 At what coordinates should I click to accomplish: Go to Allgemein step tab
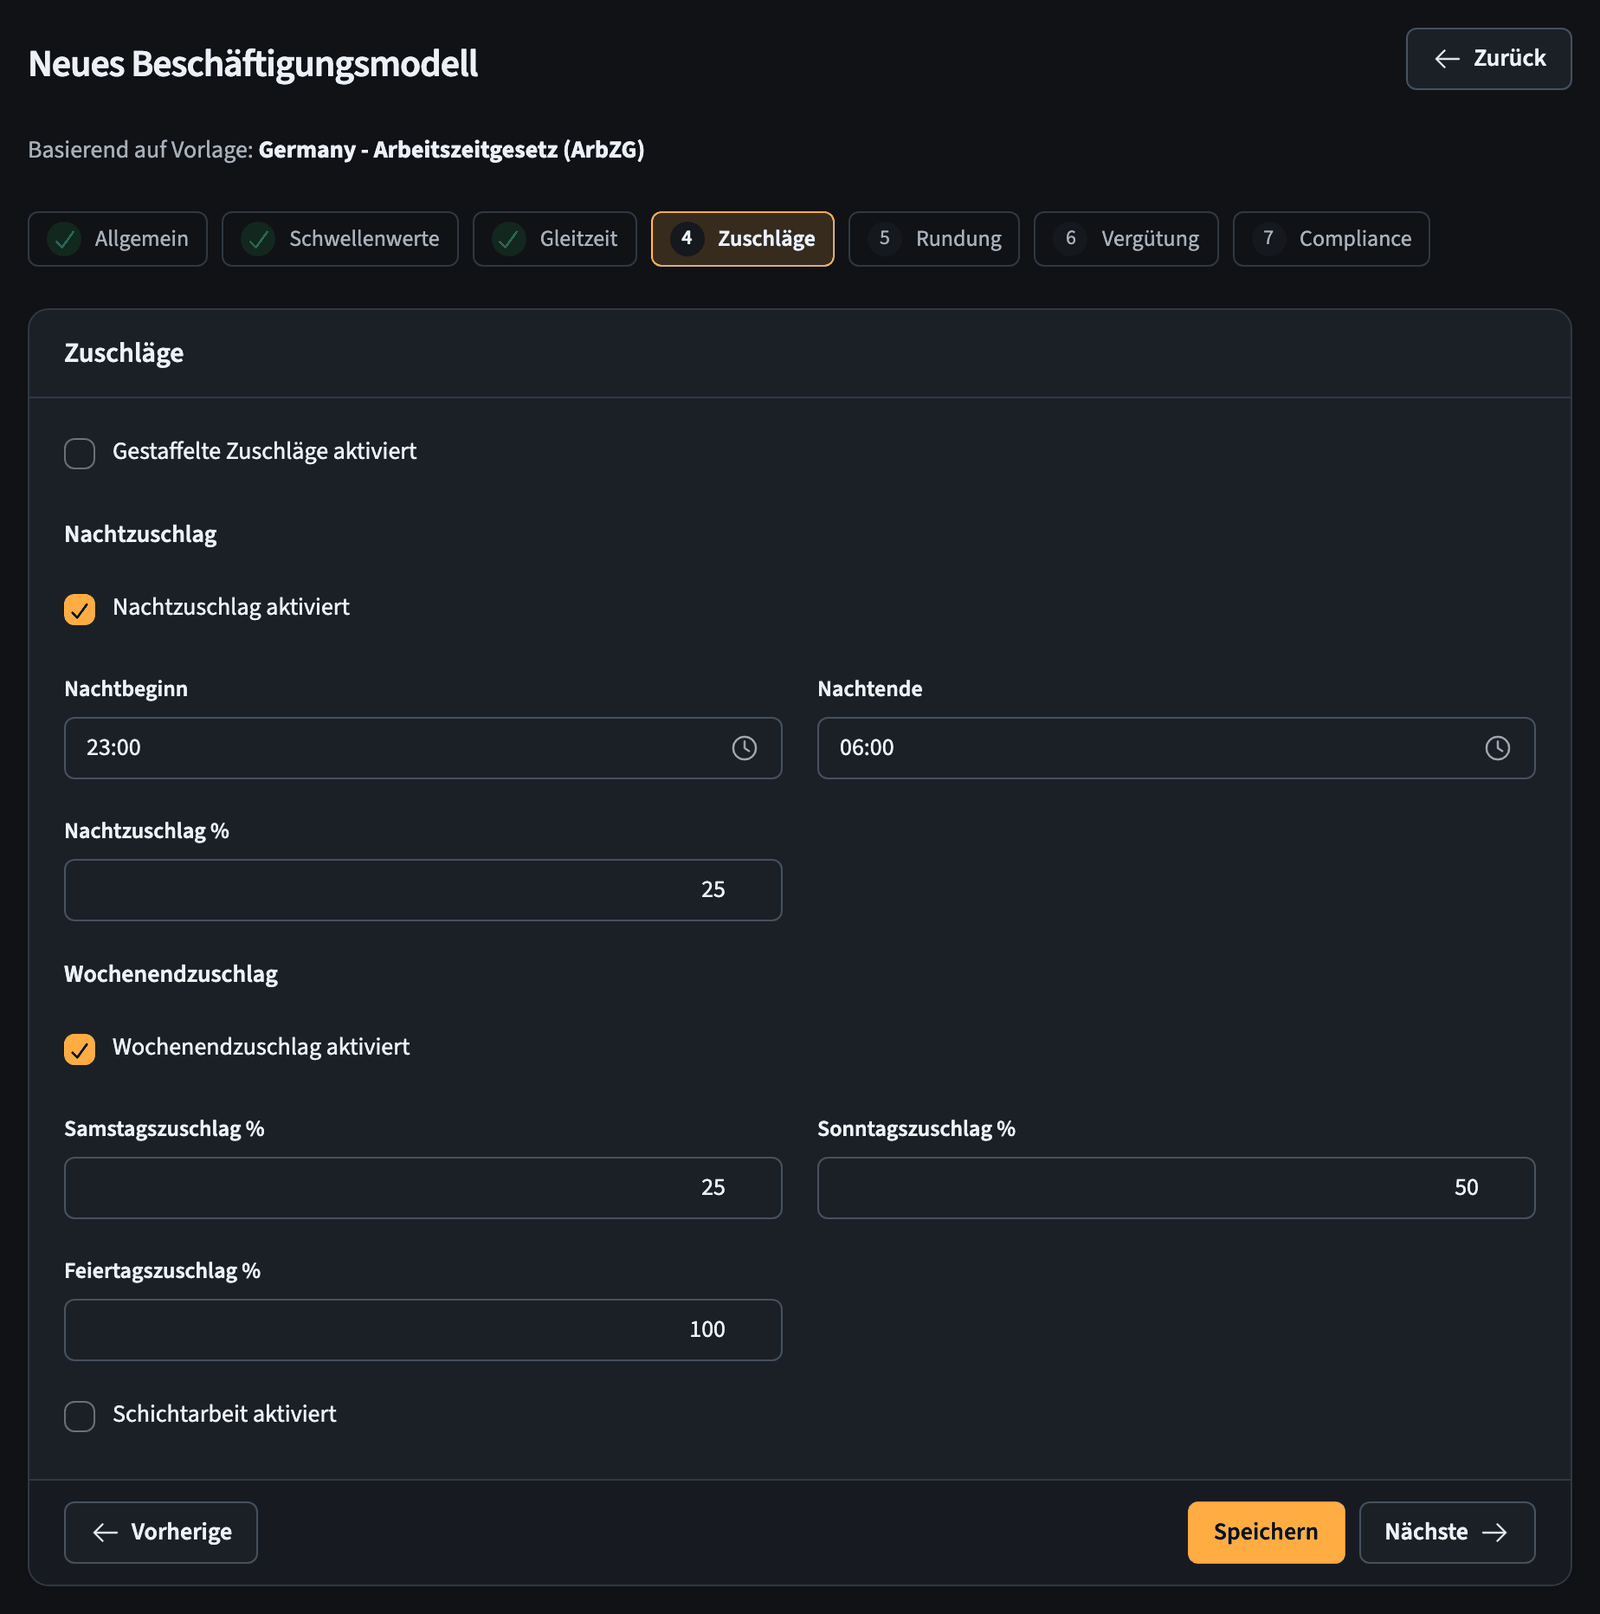(118, 239)
